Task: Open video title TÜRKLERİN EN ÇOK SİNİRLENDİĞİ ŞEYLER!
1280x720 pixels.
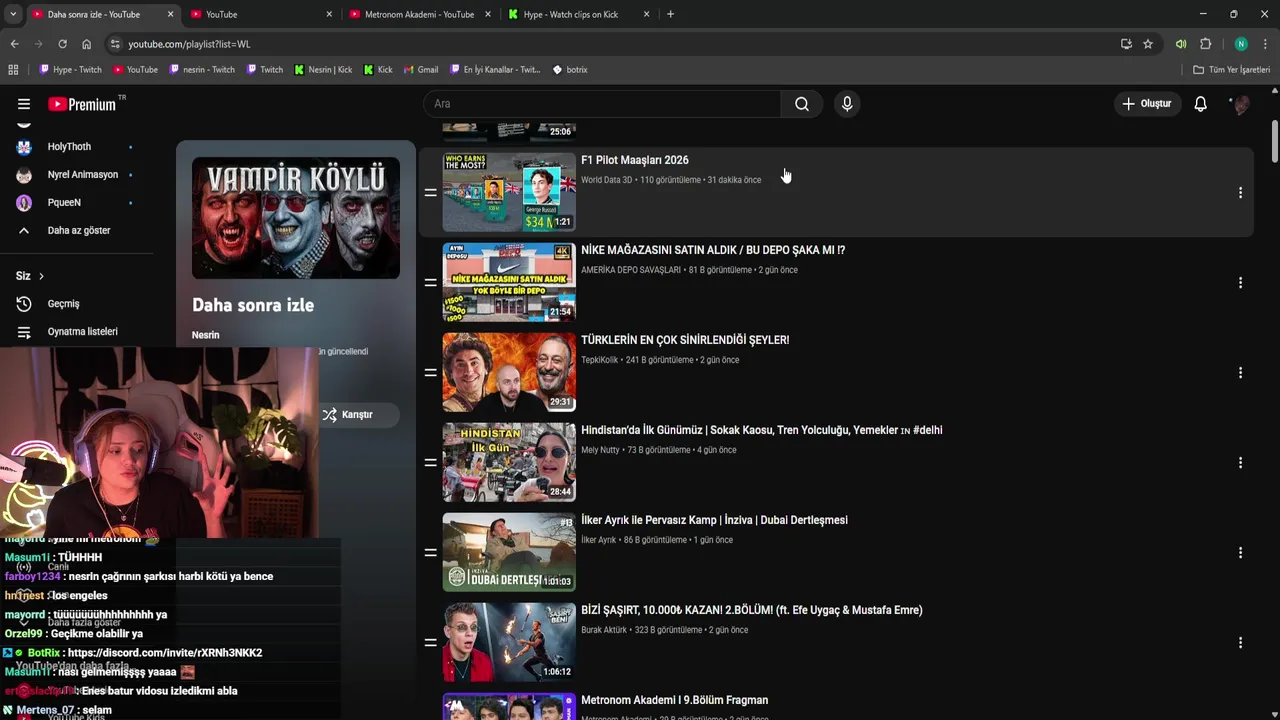Action: [685, 340]
